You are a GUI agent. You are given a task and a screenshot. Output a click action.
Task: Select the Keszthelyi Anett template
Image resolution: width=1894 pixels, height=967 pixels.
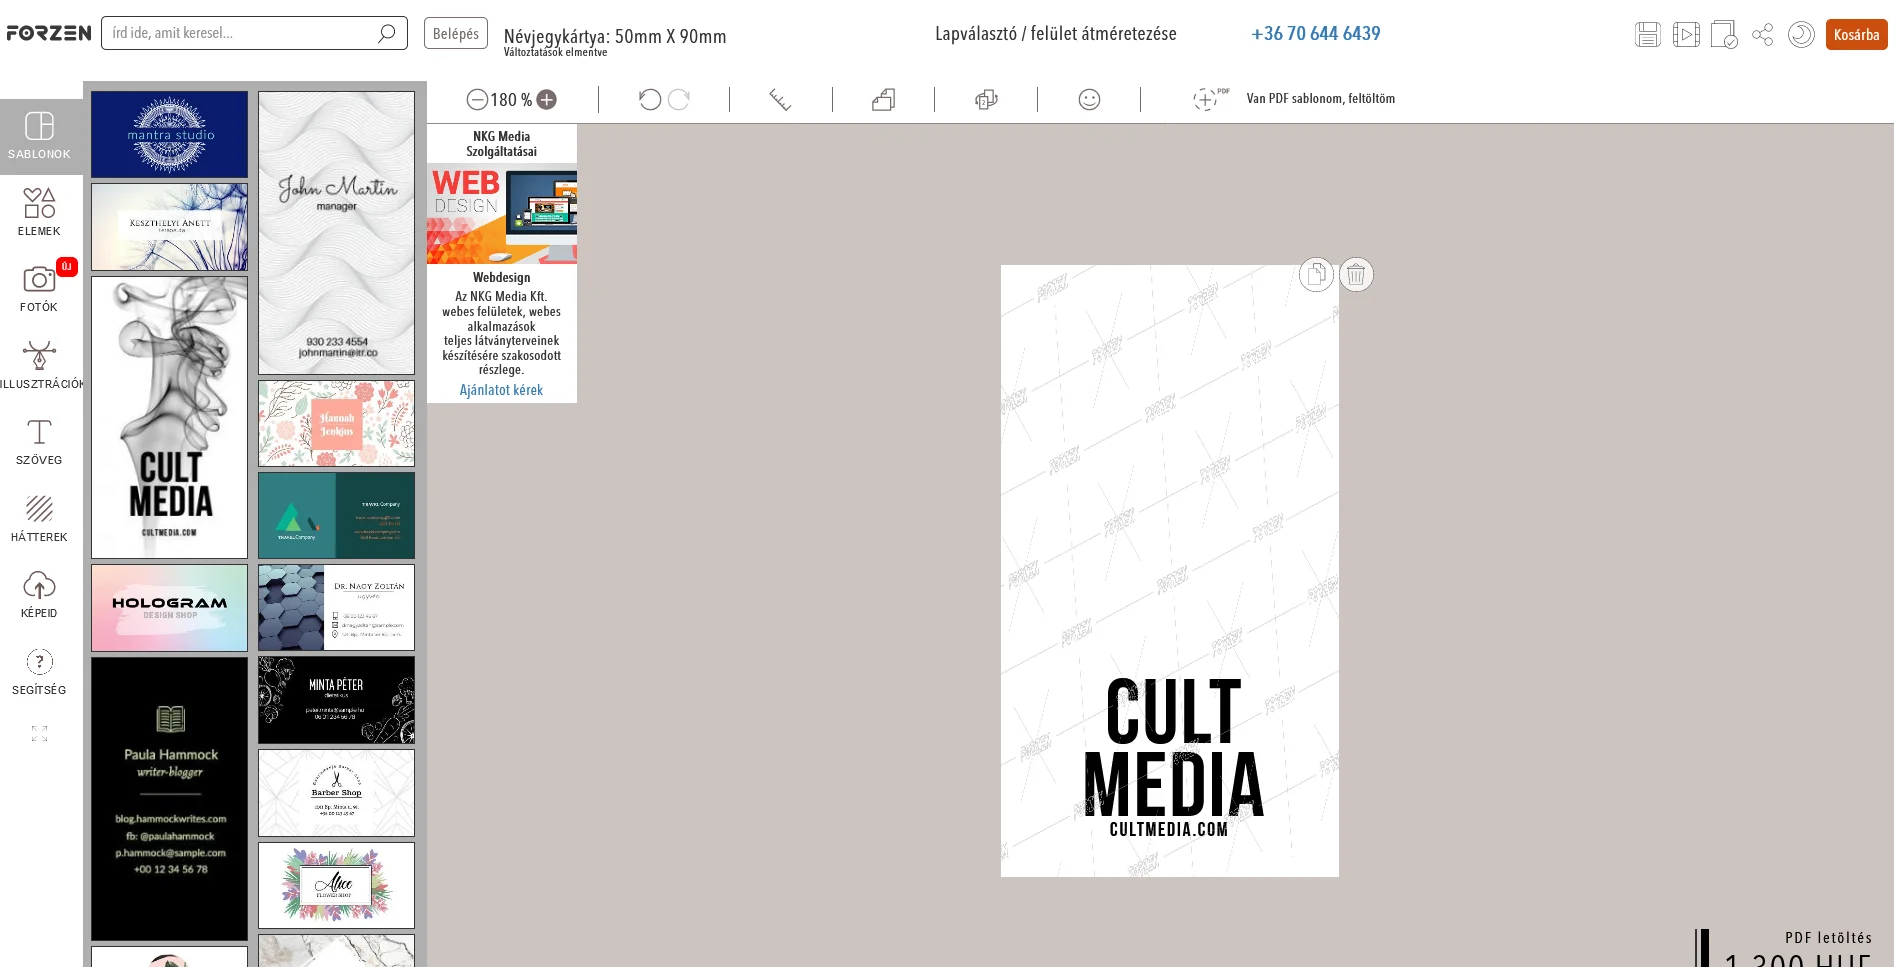[169, 226]
